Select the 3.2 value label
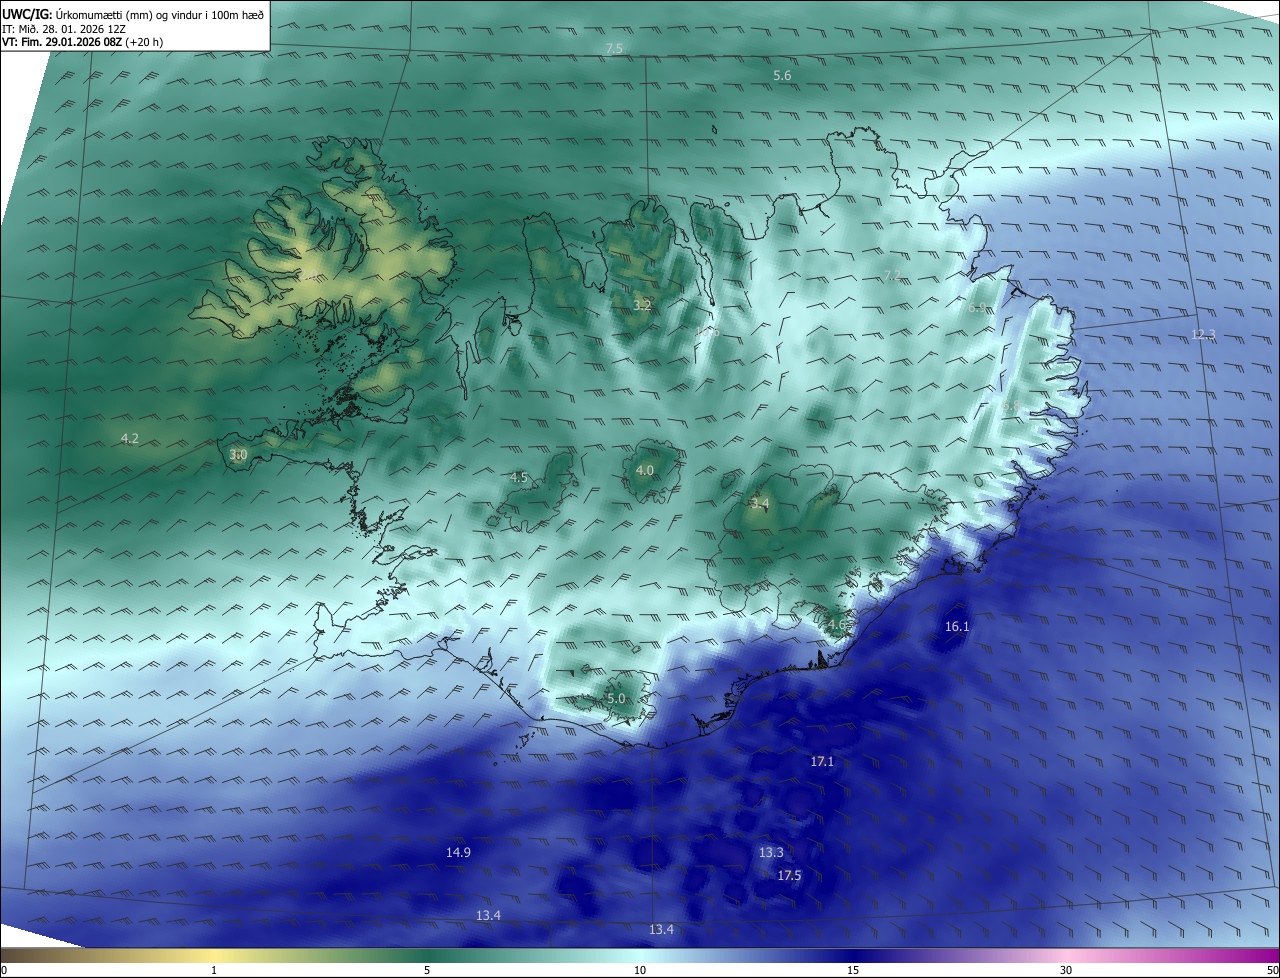1280x978 pixels. point(642,306)
